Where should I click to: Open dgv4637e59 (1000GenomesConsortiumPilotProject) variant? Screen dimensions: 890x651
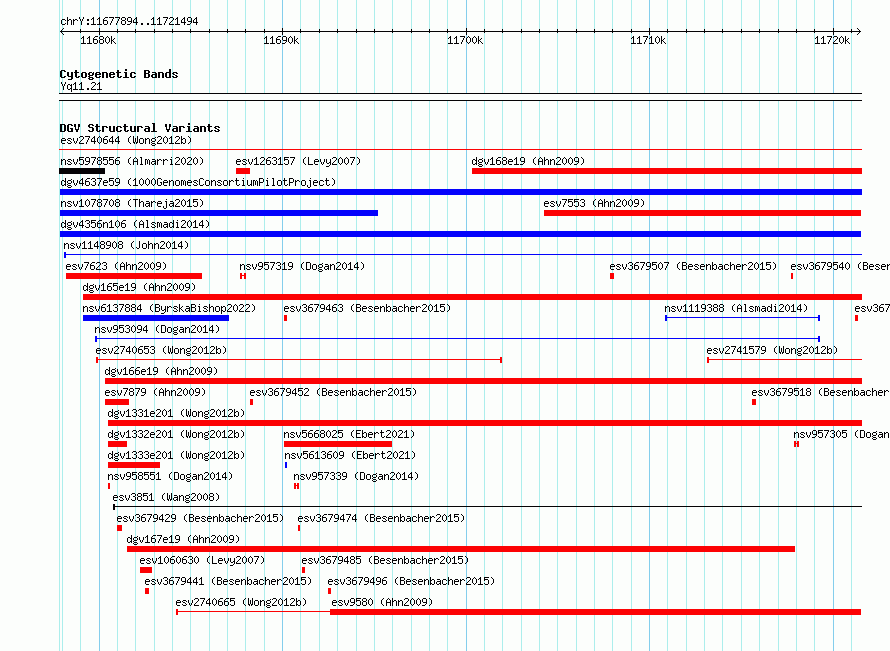coord(198,182)
